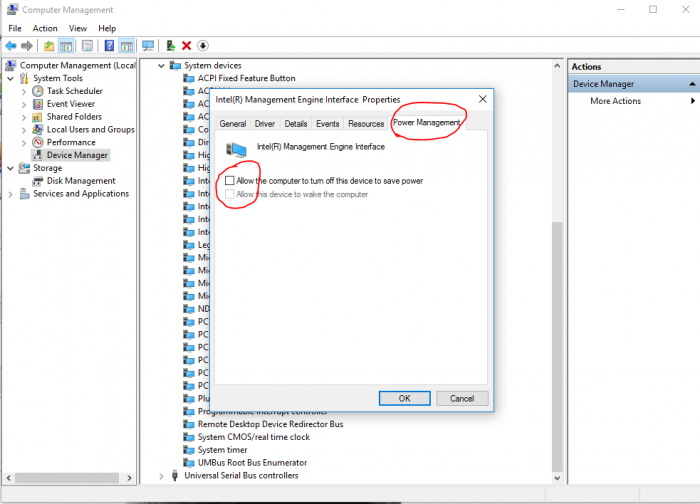Switch to the Details tab
The image size is (700, 504).
click(x=296, y=124)
